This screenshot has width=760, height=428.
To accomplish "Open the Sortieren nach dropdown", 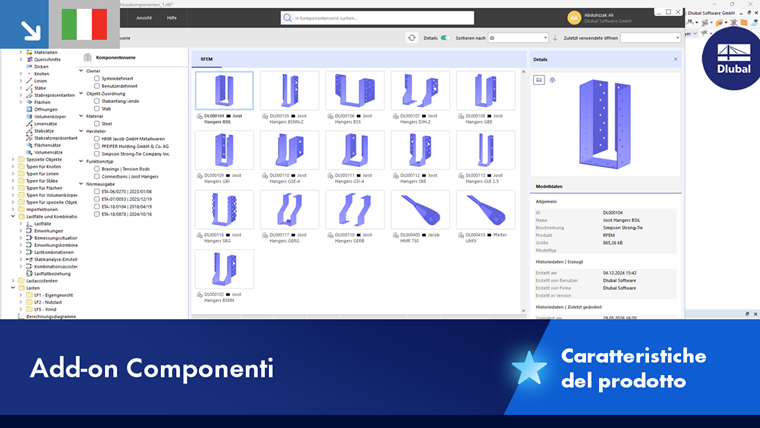I will (518, 38).
